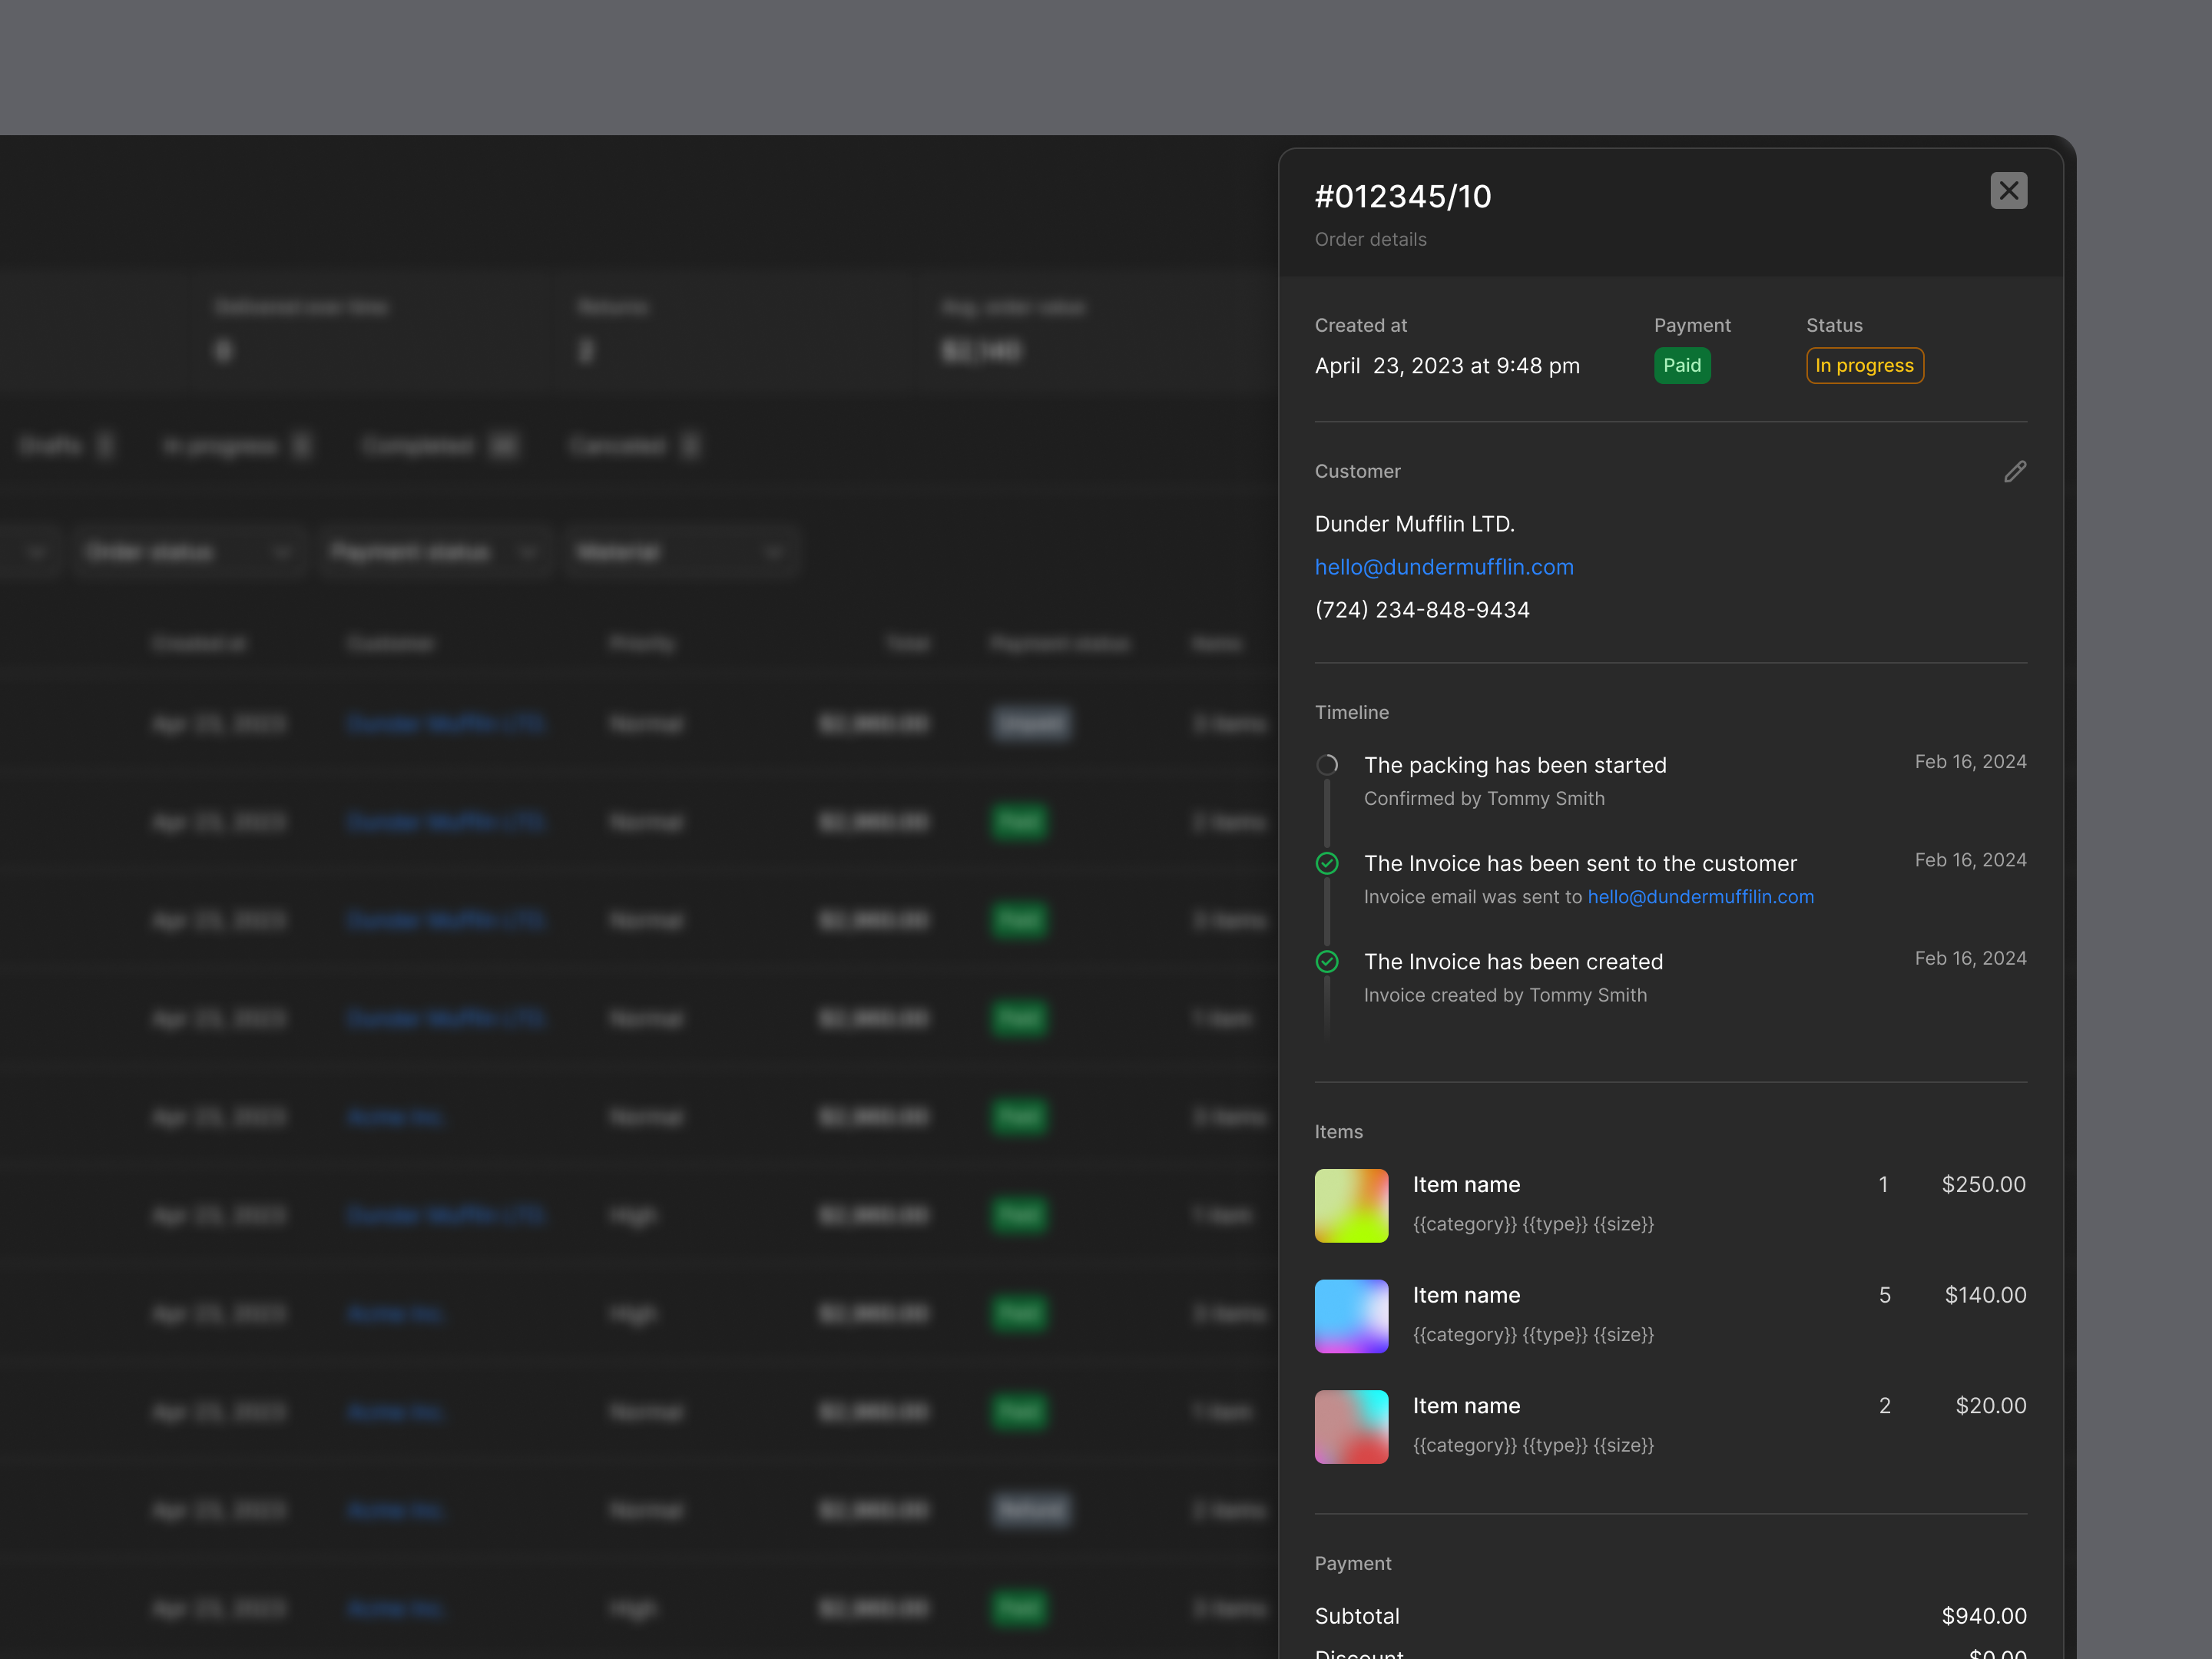Click the created date April 23, 2023 at 9:48 pm
Screen dimensions: 2212x1659
[1447, 366]
